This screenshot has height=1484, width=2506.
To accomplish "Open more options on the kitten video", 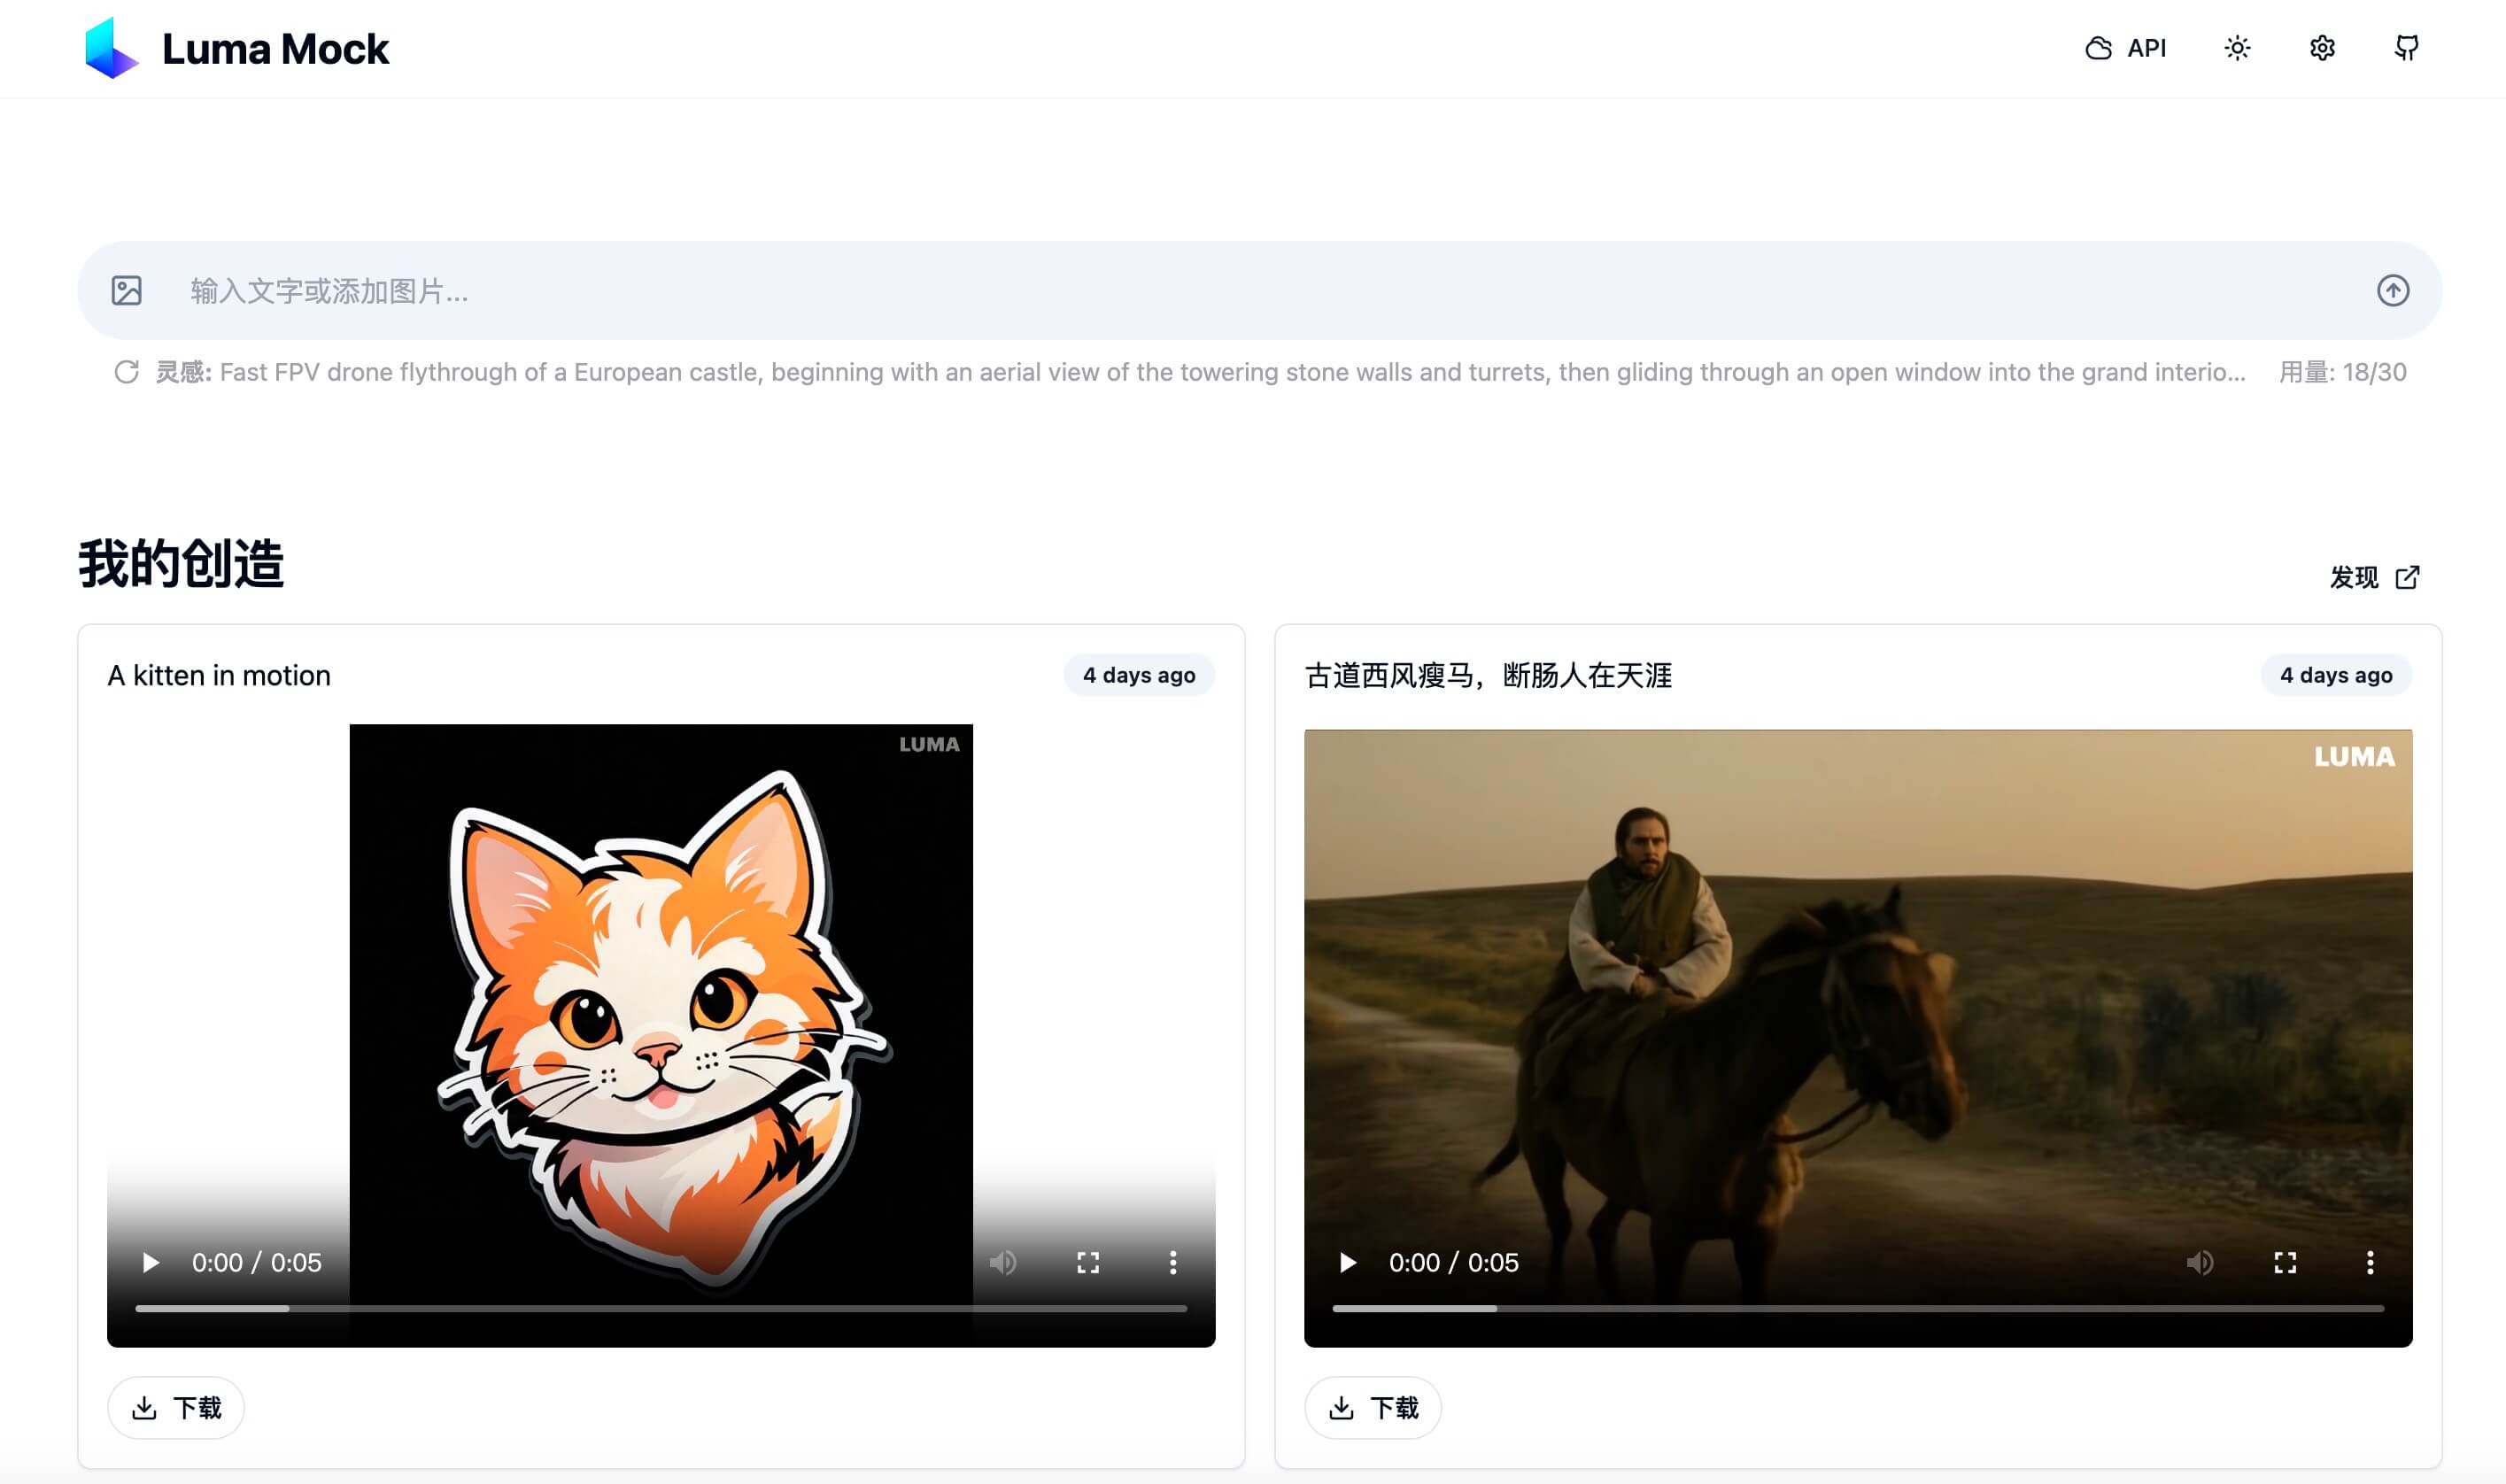I will [1173, 1262].
